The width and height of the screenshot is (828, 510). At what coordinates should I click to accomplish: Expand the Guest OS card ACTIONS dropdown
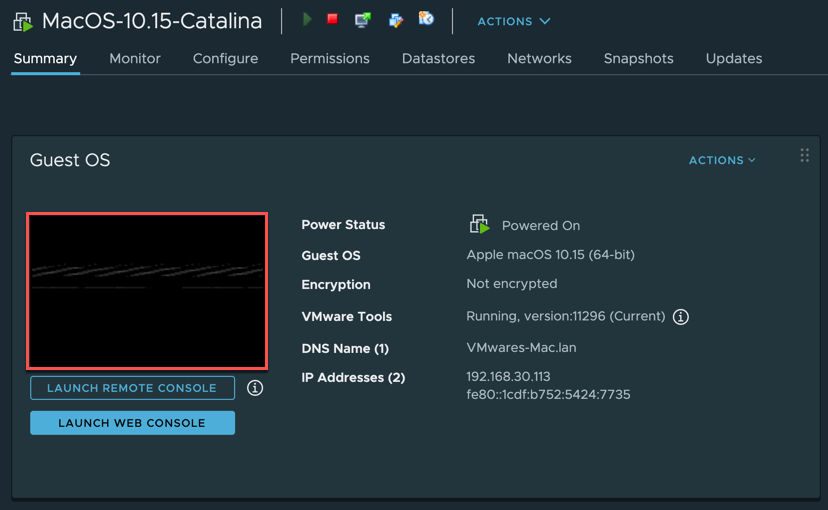[722, 160]
